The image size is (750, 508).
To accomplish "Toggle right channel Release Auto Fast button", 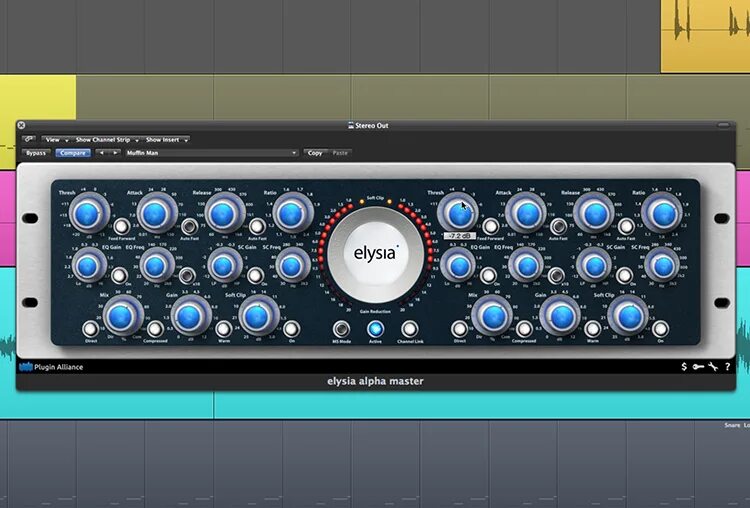I will [626, 226].
